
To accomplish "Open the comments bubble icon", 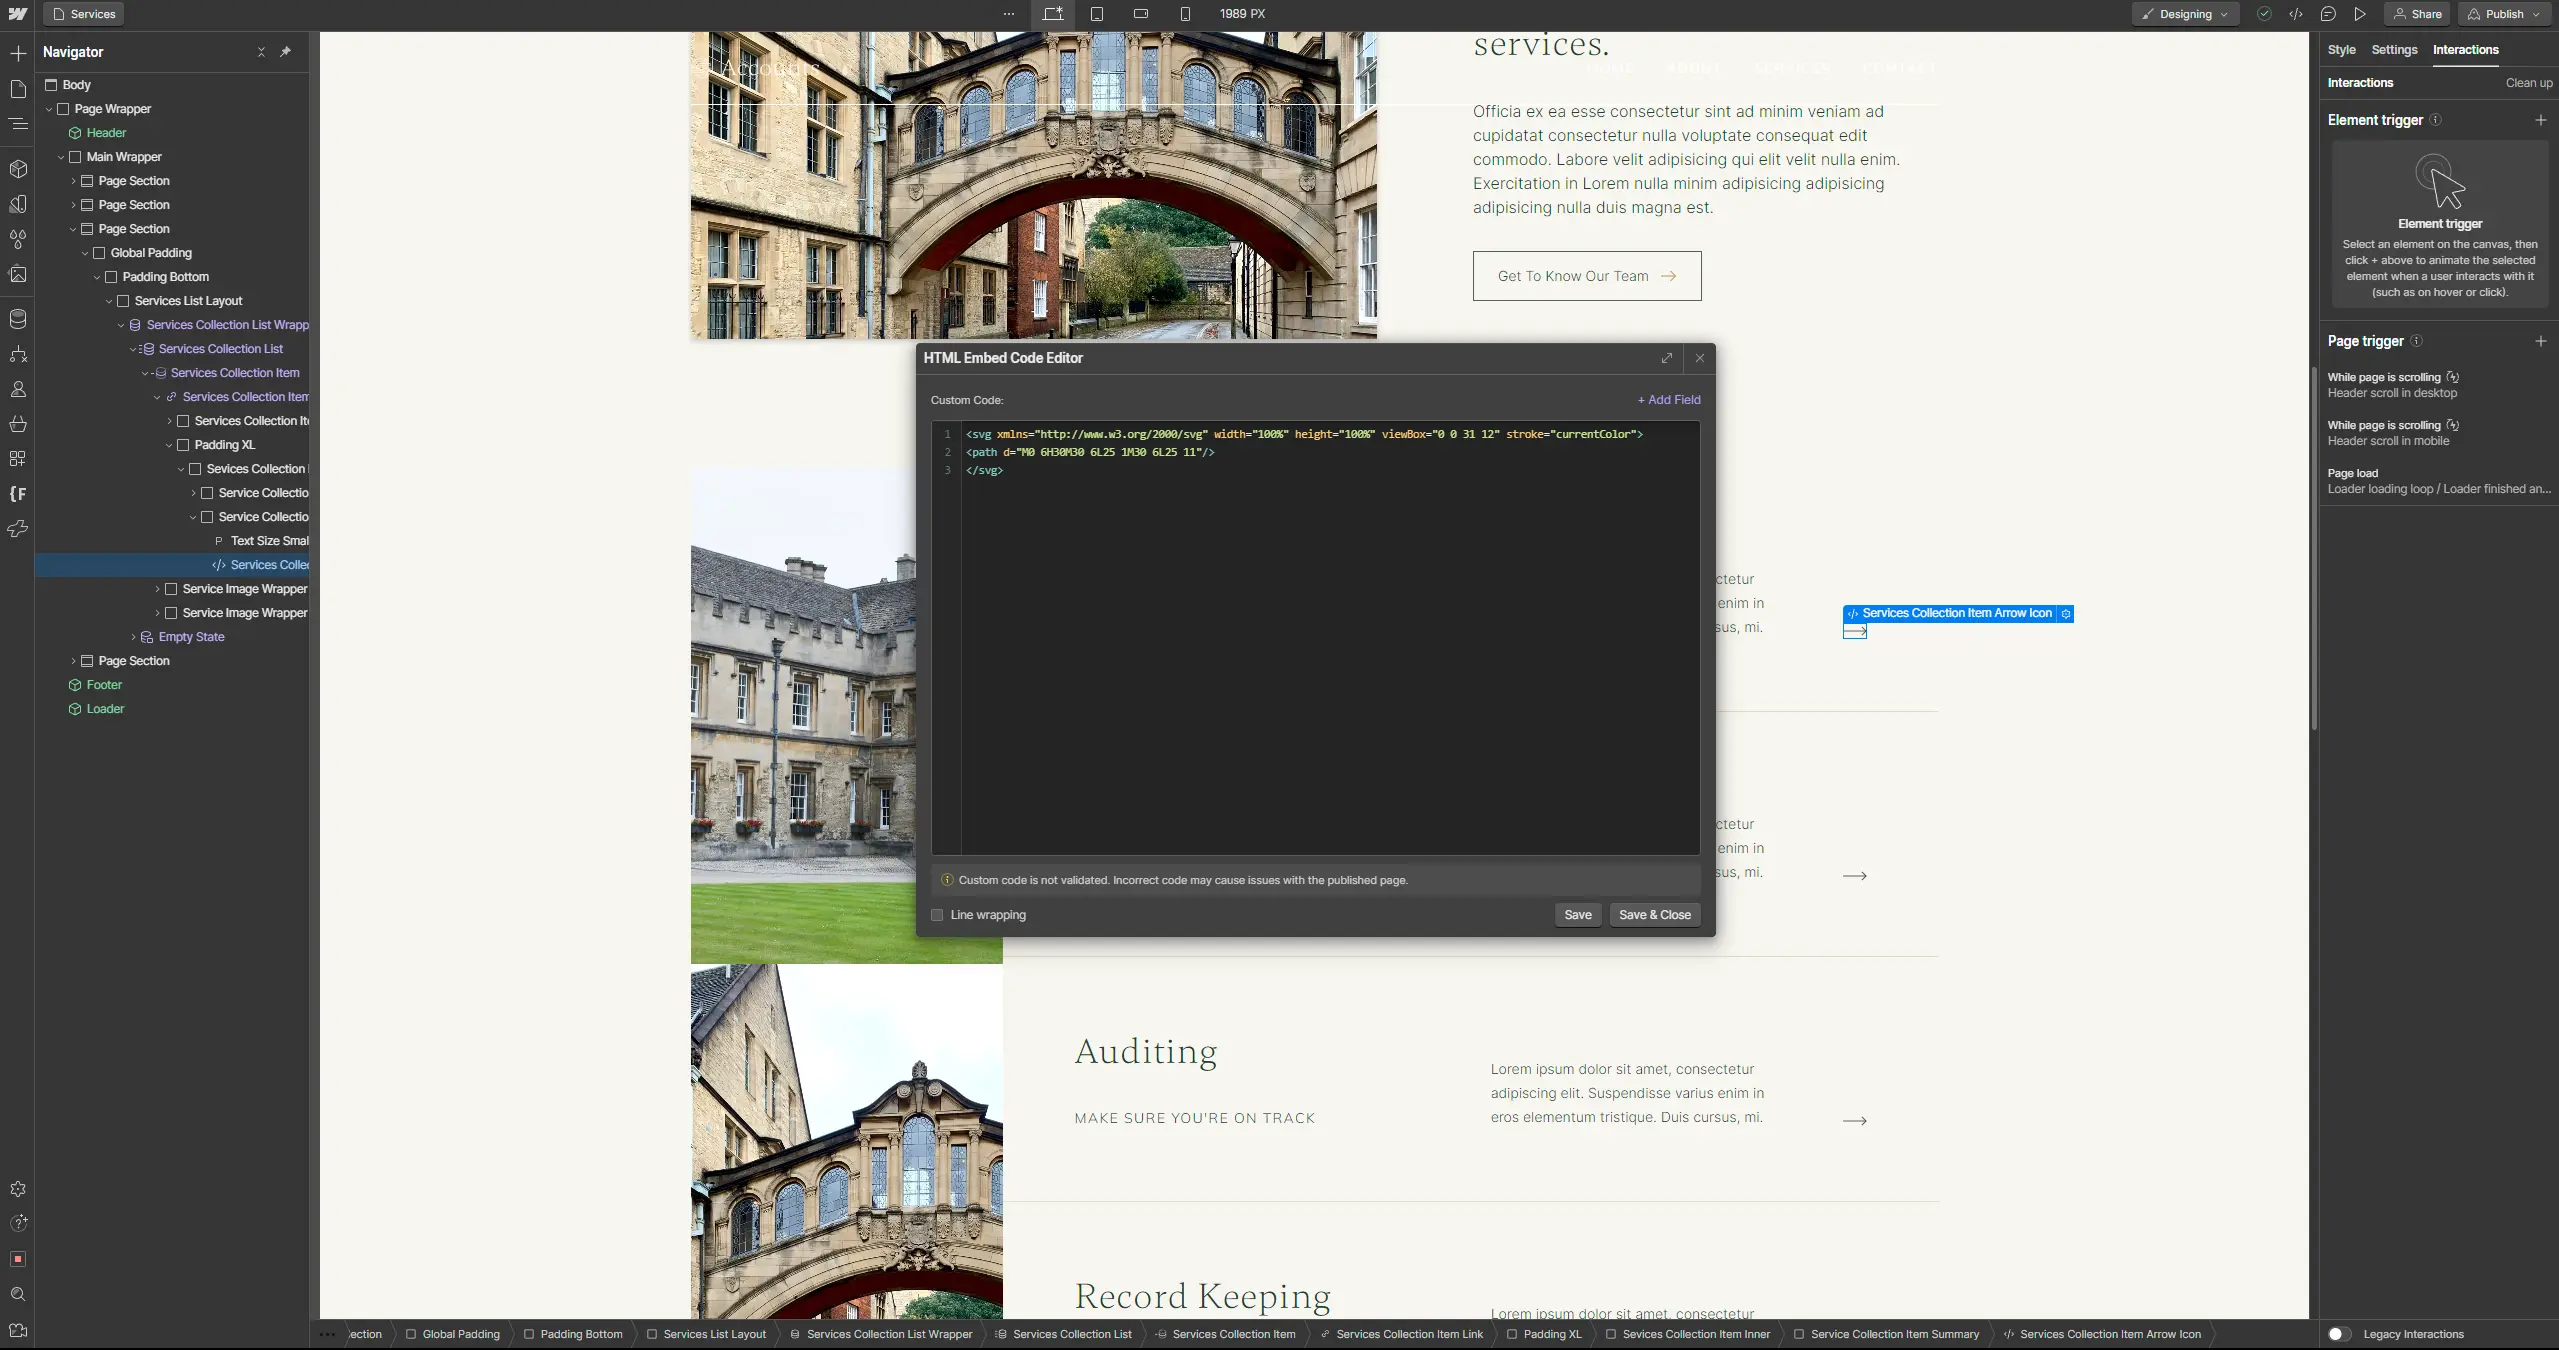I will point(2328,14).
